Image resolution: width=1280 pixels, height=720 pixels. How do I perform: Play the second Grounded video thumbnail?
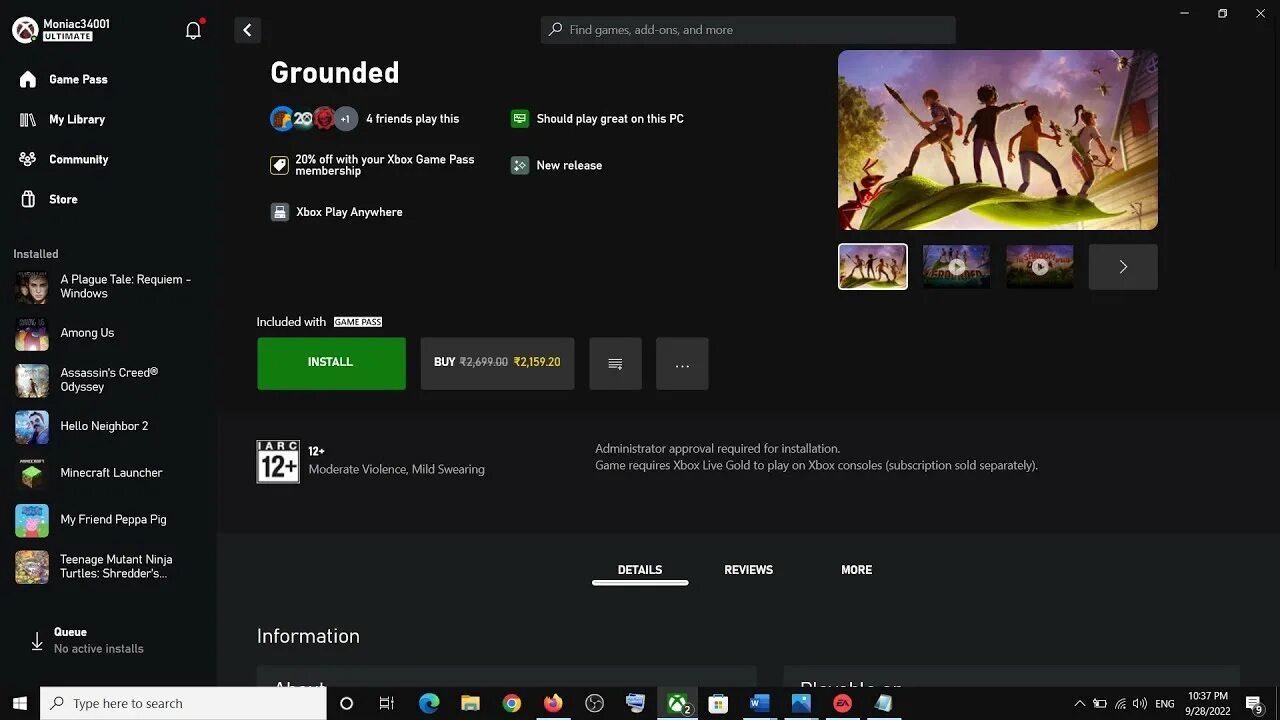coord(956,266)
